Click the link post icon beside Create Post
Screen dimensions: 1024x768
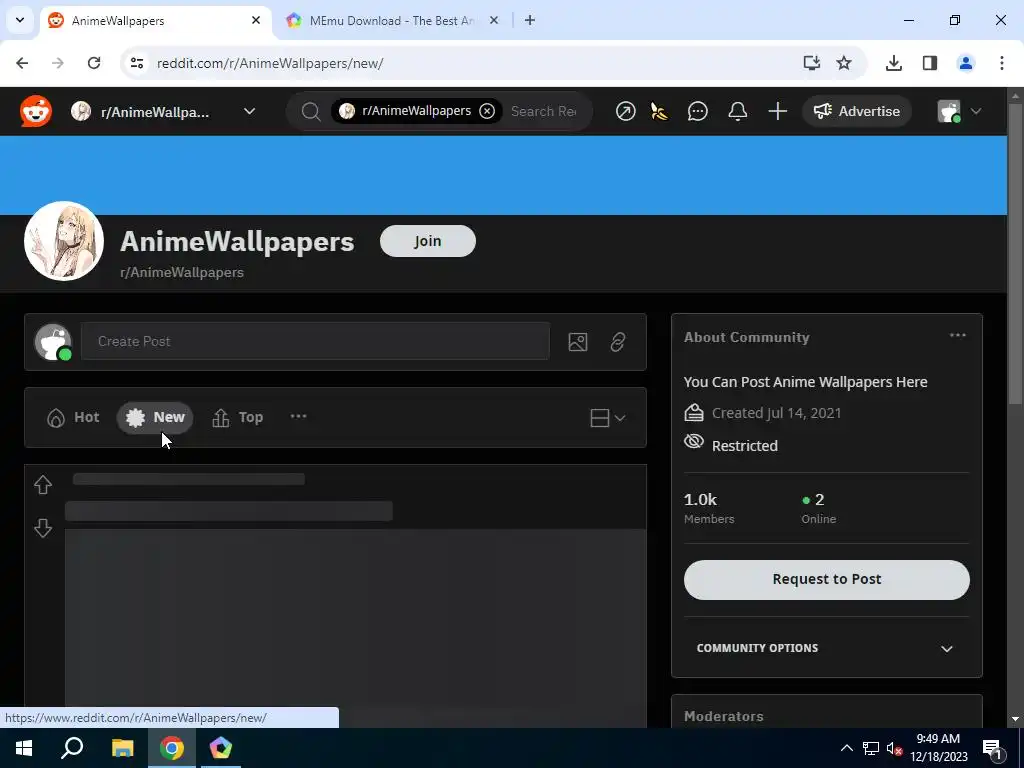618,342
